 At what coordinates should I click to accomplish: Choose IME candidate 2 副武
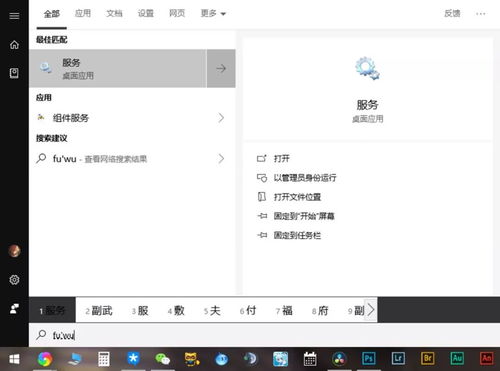[99, 311]
